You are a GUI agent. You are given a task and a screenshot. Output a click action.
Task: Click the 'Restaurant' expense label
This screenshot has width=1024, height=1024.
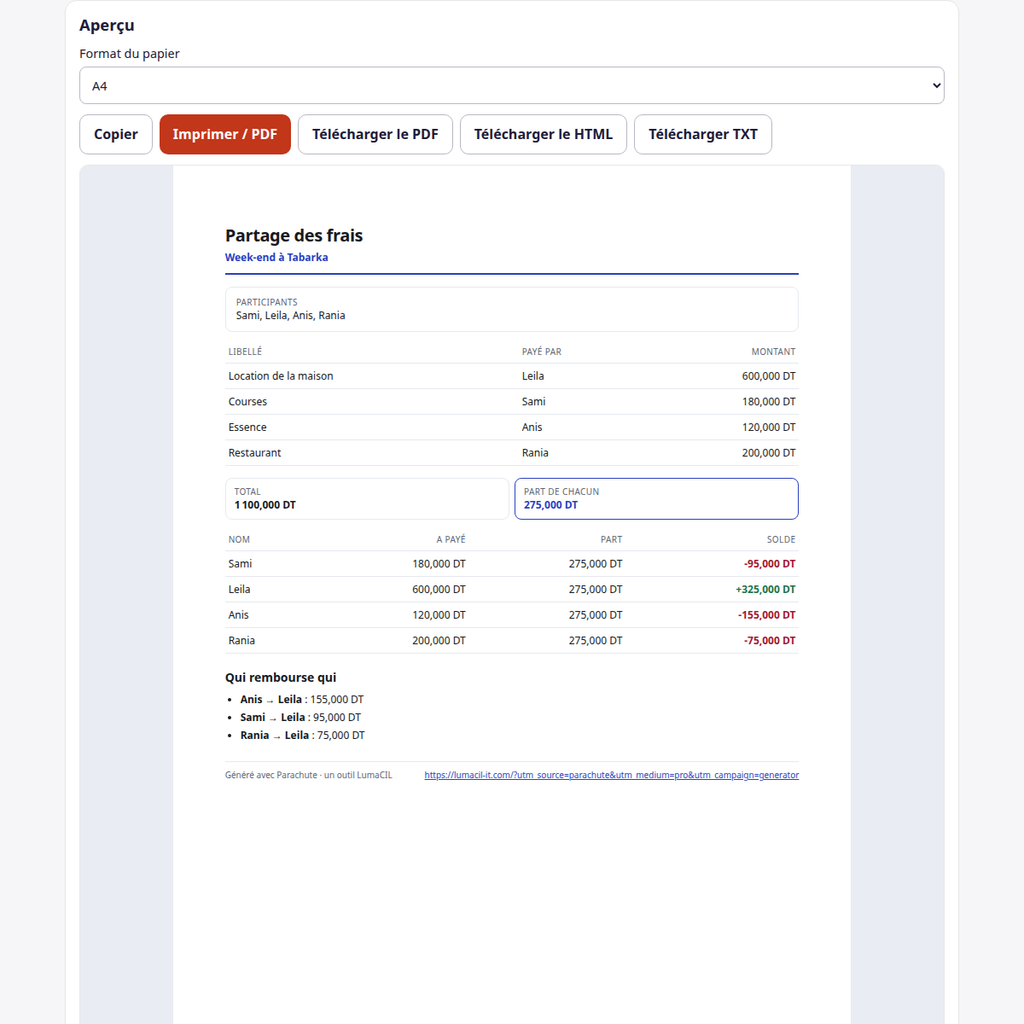(255, 453)
